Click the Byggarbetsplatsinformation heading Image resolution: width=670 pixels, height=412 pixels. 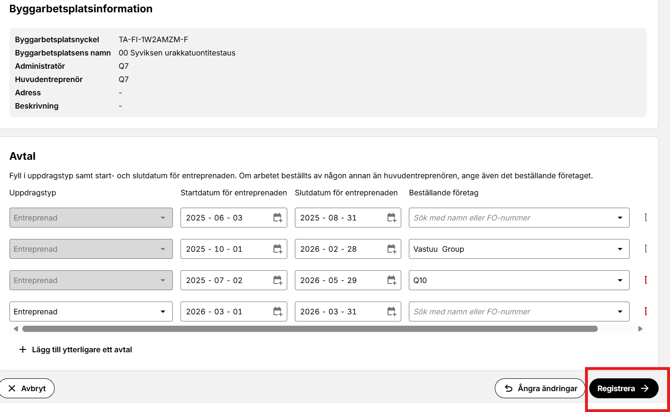coord(81,9)
